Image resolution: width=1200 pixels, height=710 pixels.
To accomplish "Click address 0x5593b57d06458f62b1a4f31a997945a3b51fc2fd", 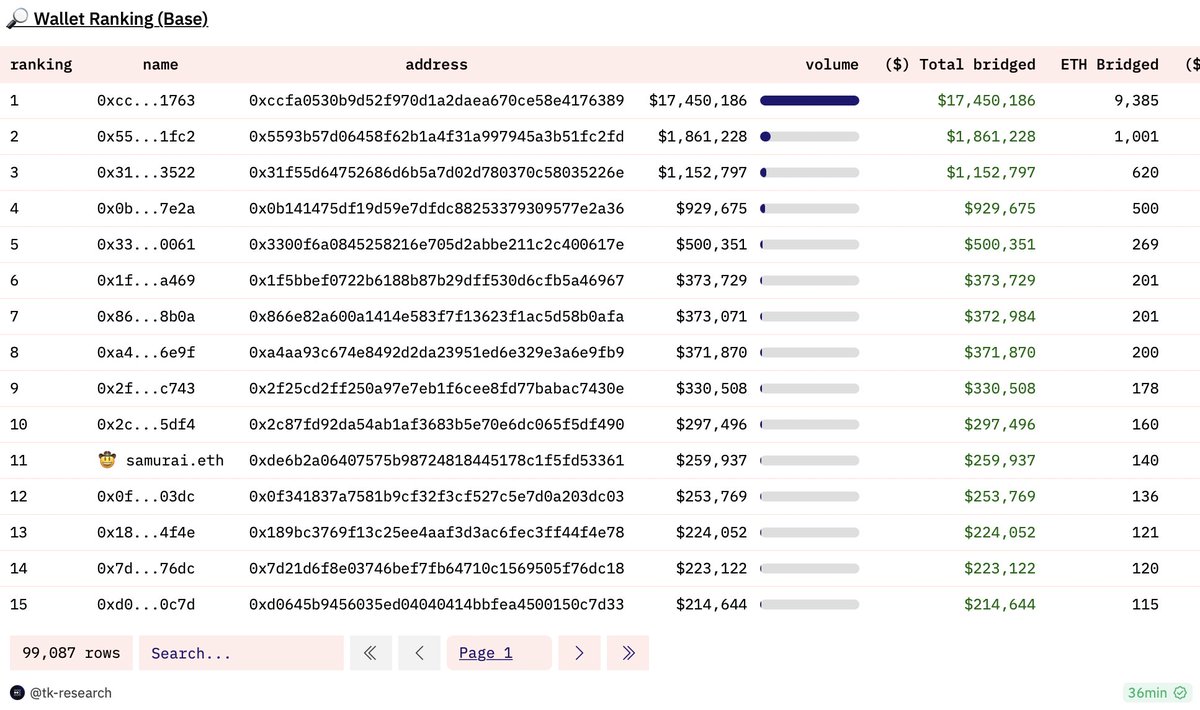I will pyautogui.click(x=436, y=136).
